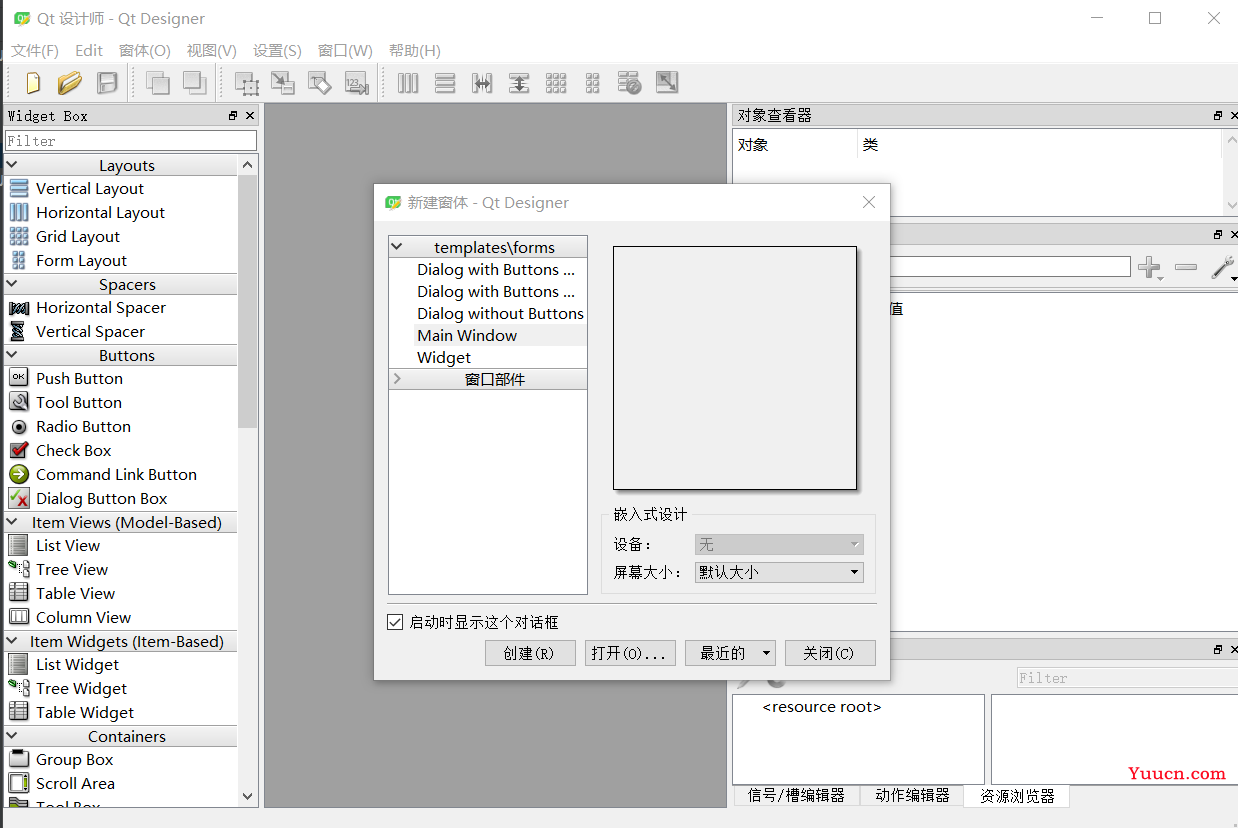Select the Edit Tab Order icon
The image size is (1238, 828).
coord(357,83)
